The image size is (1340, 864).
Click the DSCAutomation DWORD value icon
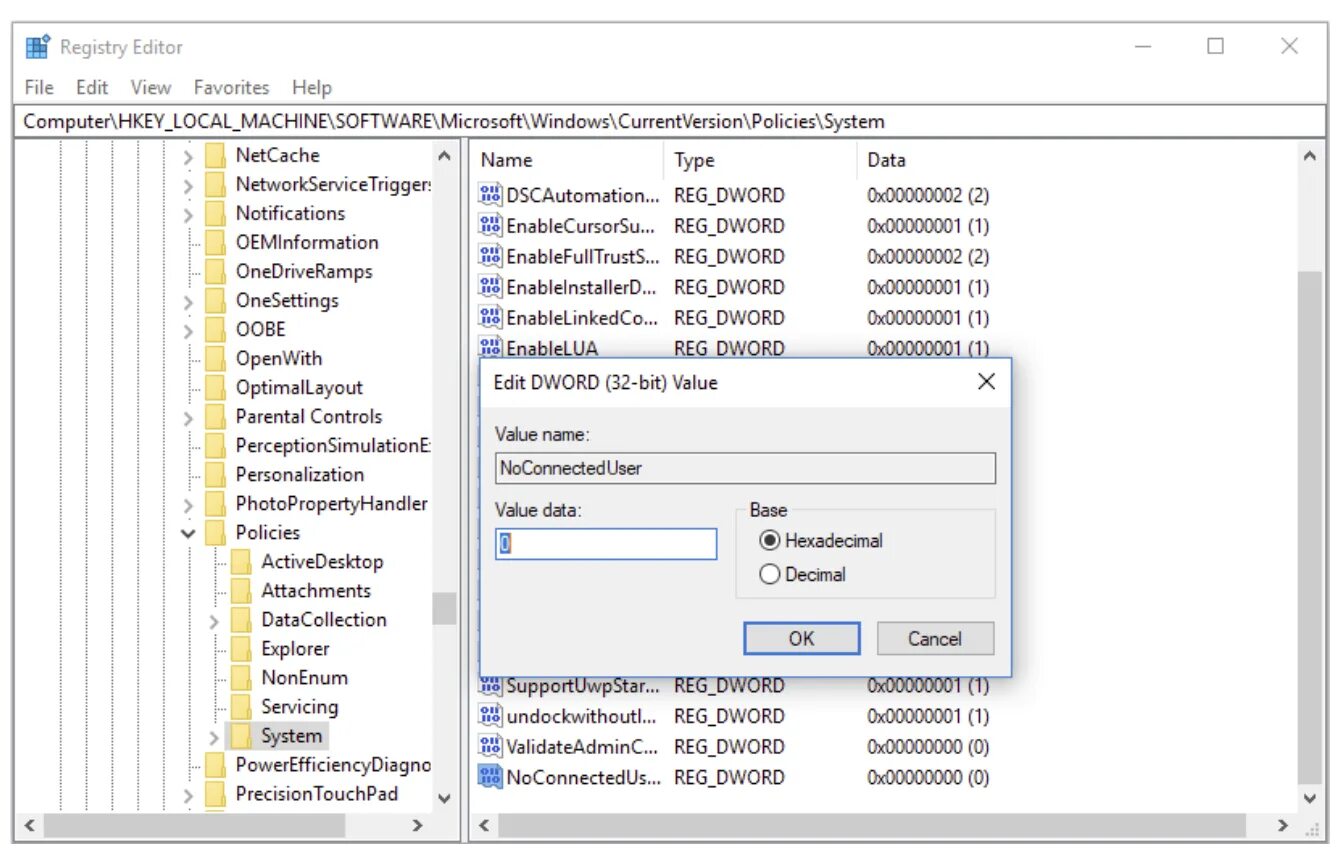[x=490, y=195]
